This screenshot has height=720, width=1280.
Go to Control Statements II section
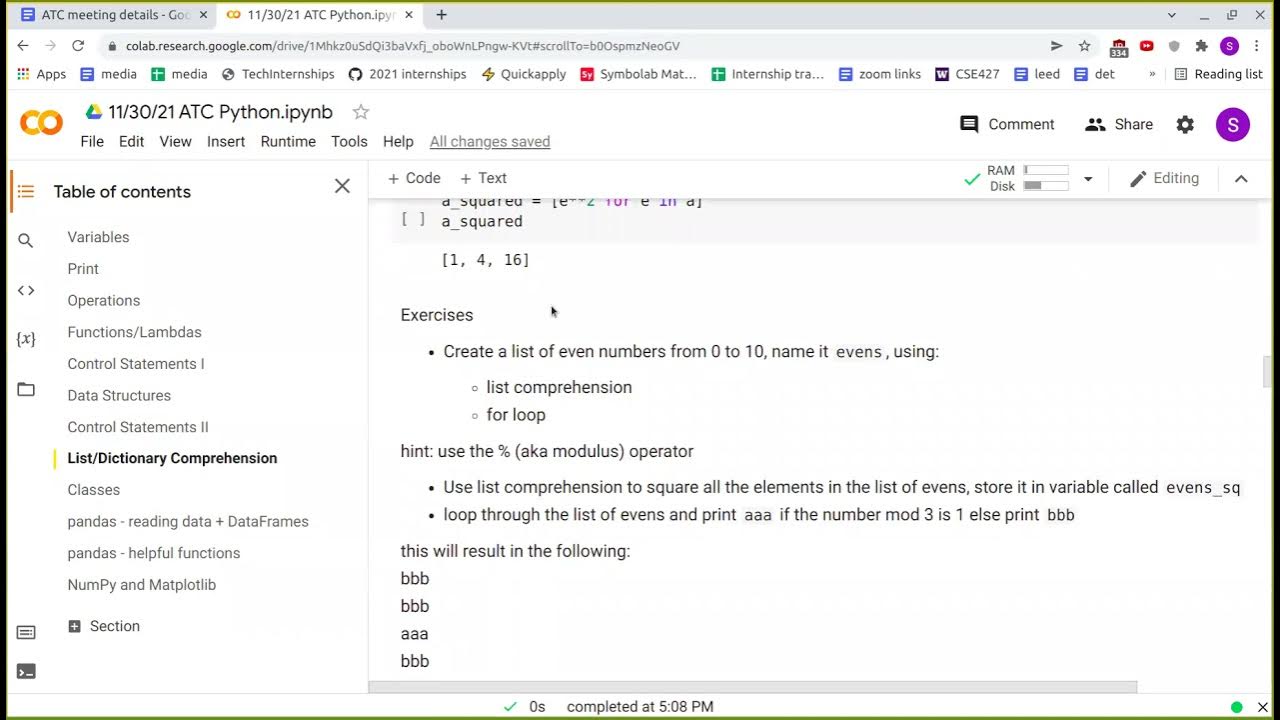coord(138,427)
